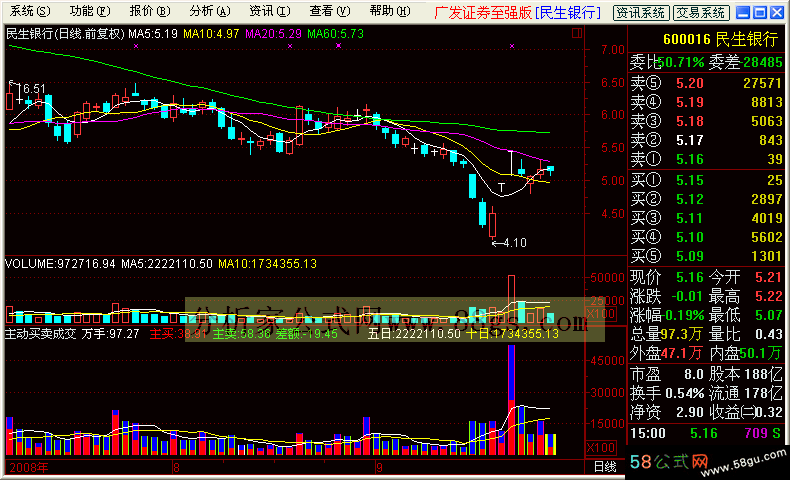Viewport: 790px width, 480px height.
Task: Click the tallest volume bar in the volume pane
Action: point(511,299)
